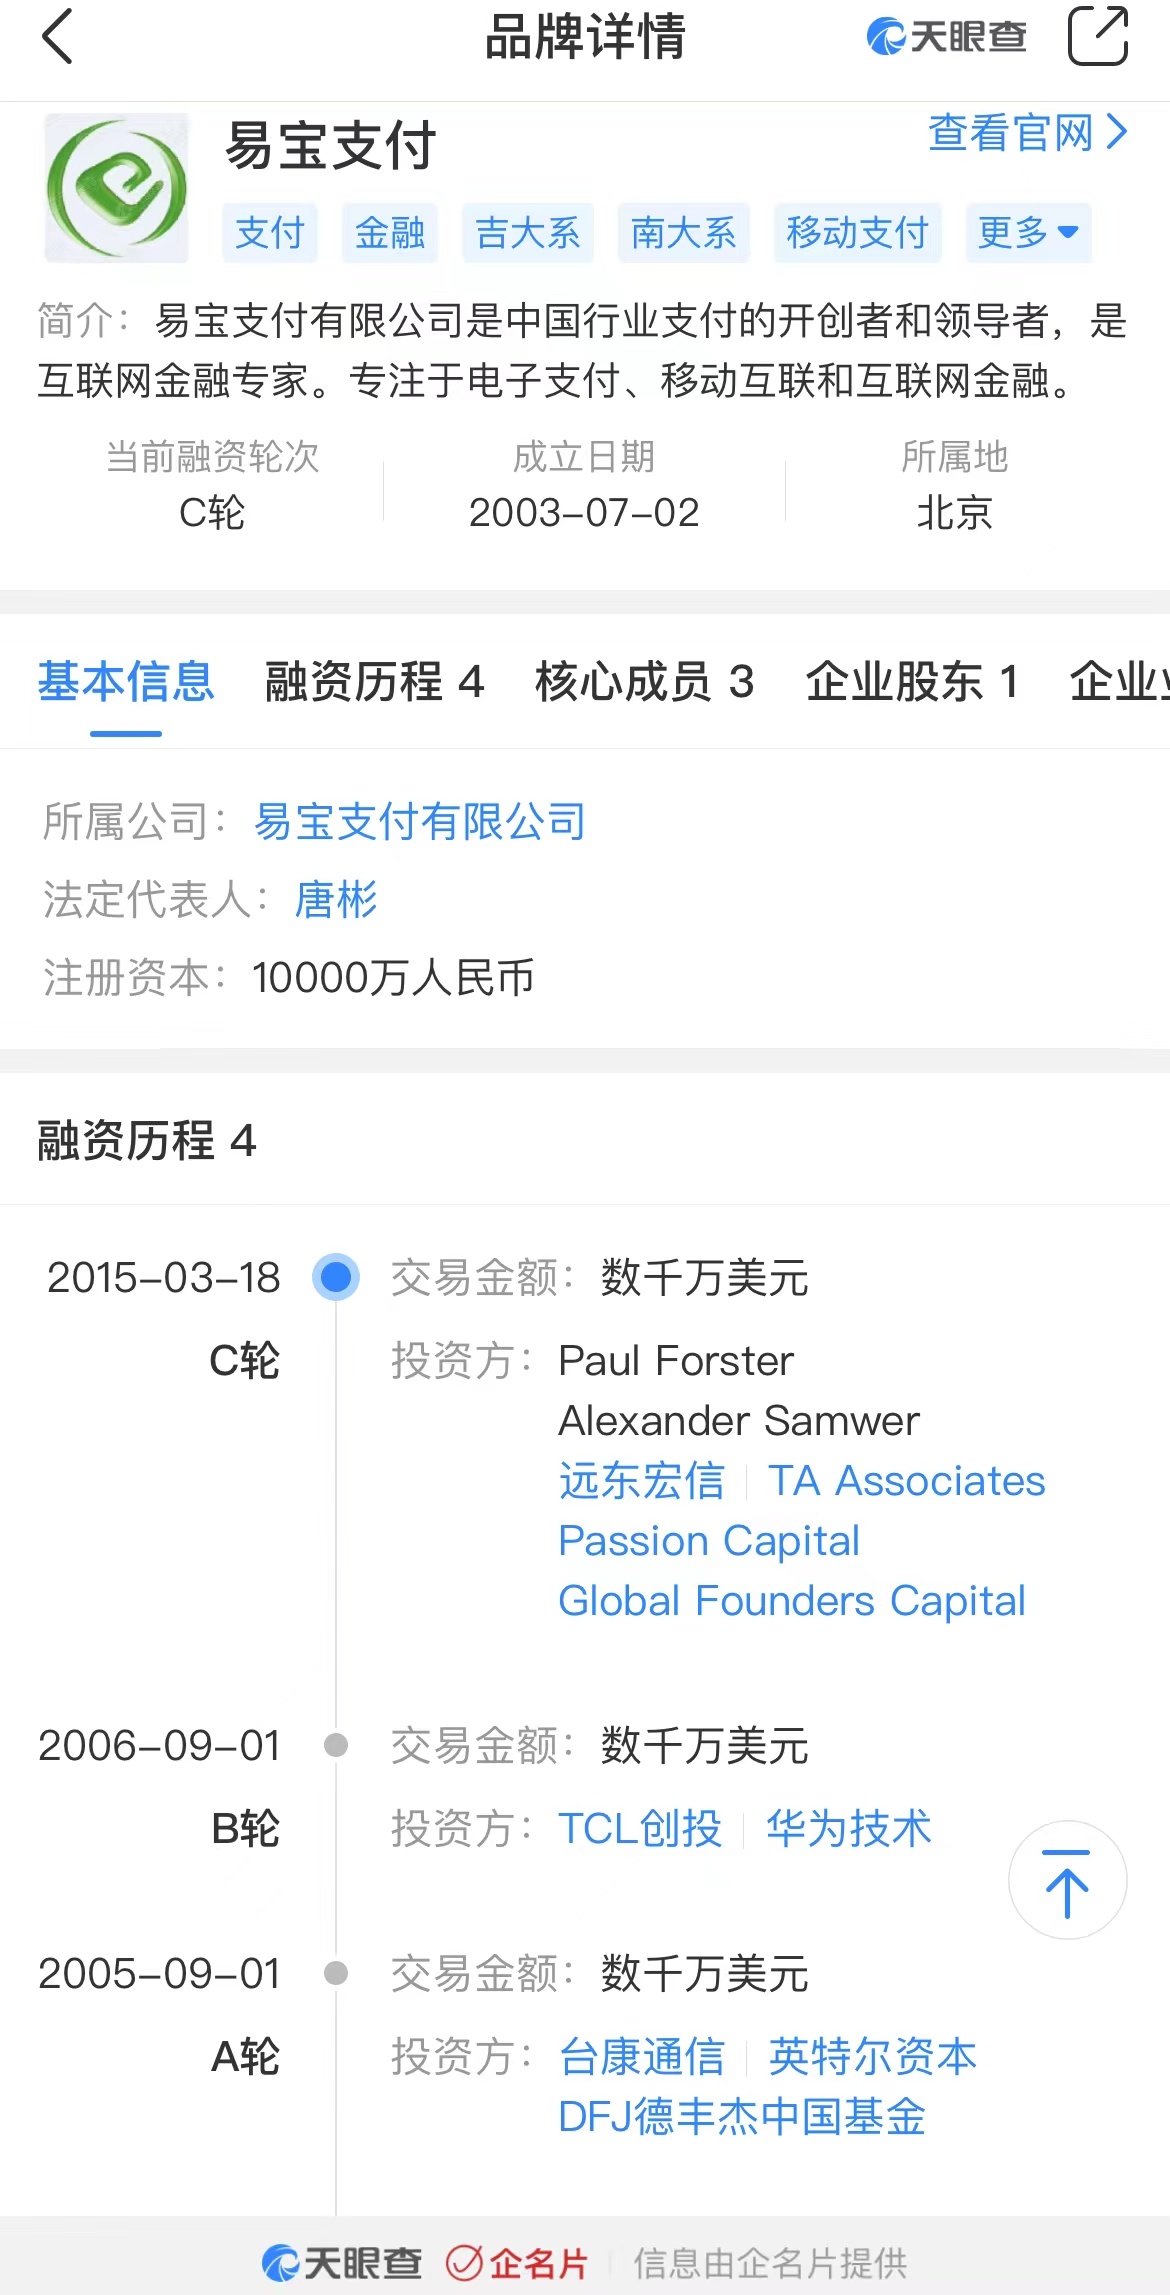
Task: Select the 南大系 tag
Action: (684, 233)
